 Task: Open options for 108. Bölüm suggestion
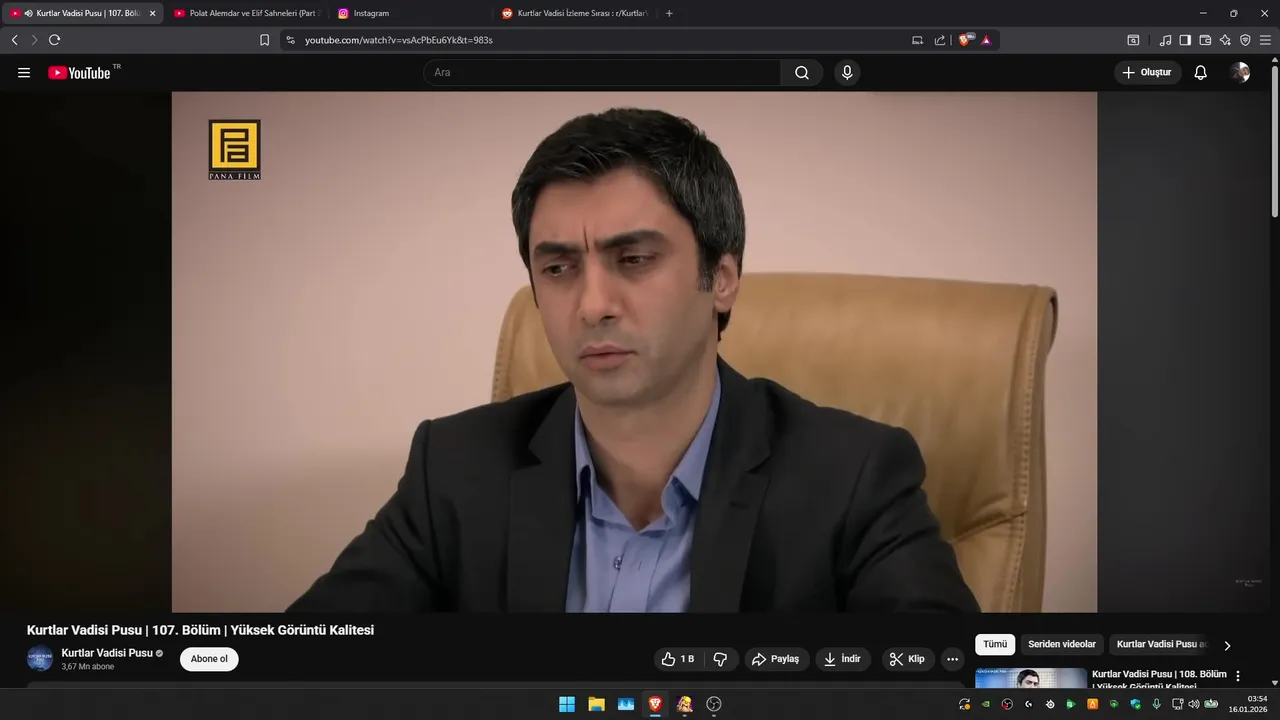click(x=1238, y=676)
